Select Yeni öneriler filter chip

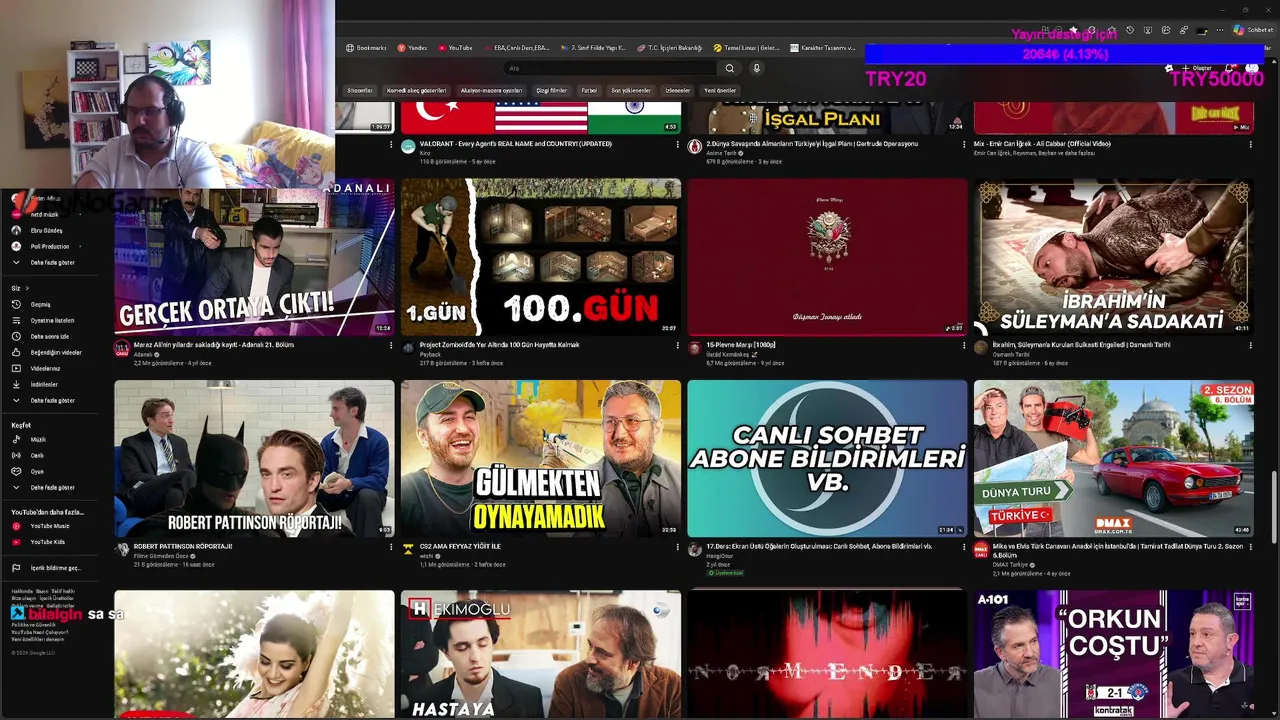pyautogui.click(x=720, y=90)
